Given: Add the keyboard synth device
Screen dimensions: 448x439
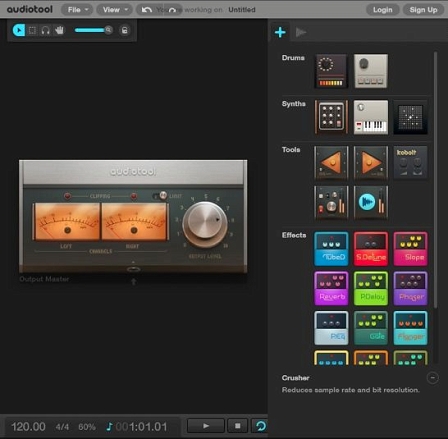Looking at the screenshot, I should point(371,117).
